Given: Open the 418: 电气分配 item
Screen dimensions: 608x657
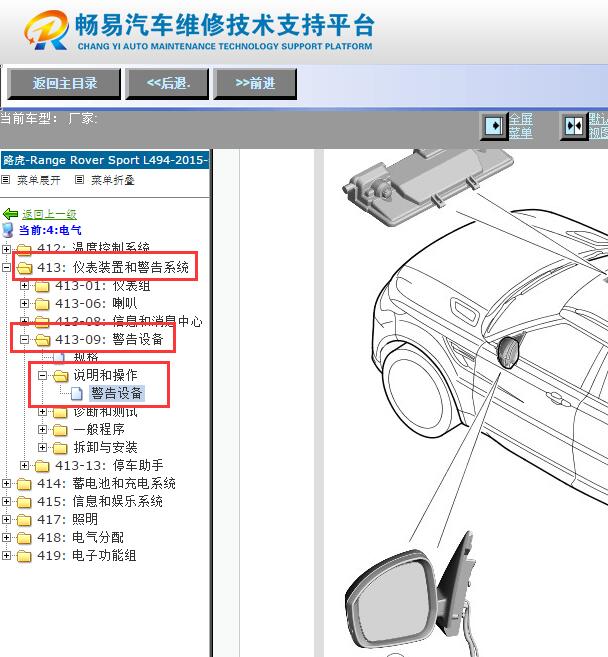Looking at the screenshot, I should 80,537.
